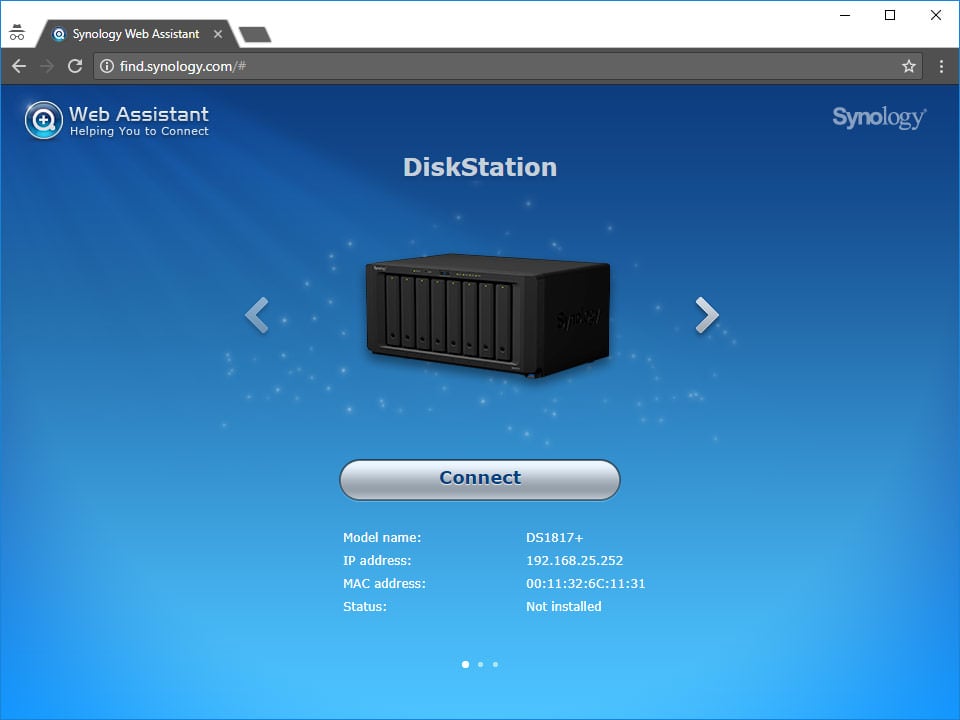The width and height of the screenshot is (960, 720).
Task: Minimize the browser window
Action: click(x=845, y=15)
